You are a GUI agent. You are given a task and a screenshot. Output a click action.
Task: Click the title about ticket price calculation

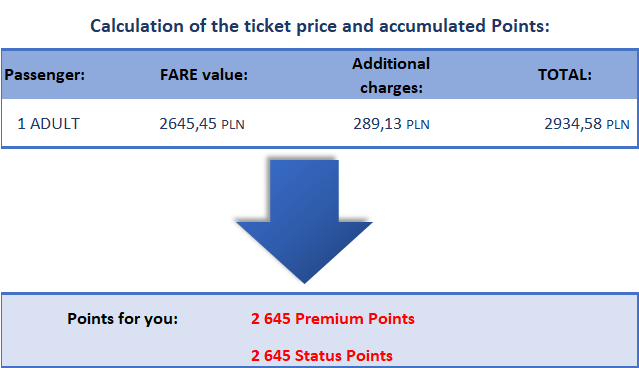pyautogui.click(x=320, y=26)
